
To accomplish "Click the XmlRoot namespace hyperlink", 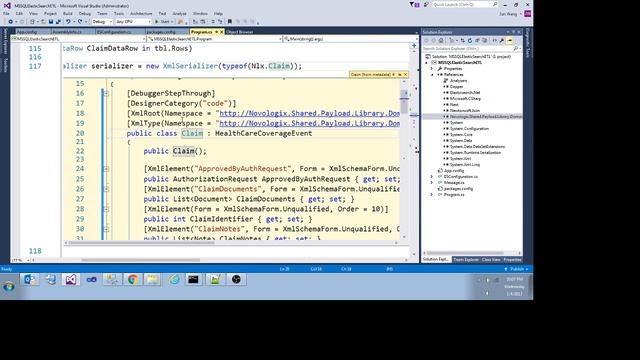I will pyautogui.click(x=309, y=113).
